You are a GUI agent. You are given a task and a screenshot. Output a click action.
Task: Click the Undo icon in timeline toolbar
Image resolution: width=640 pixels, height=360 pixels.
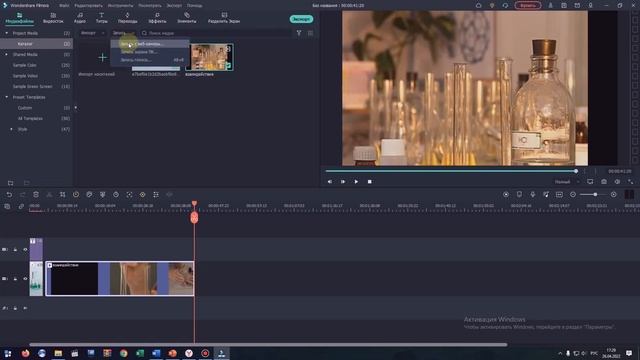coord(9,195)
